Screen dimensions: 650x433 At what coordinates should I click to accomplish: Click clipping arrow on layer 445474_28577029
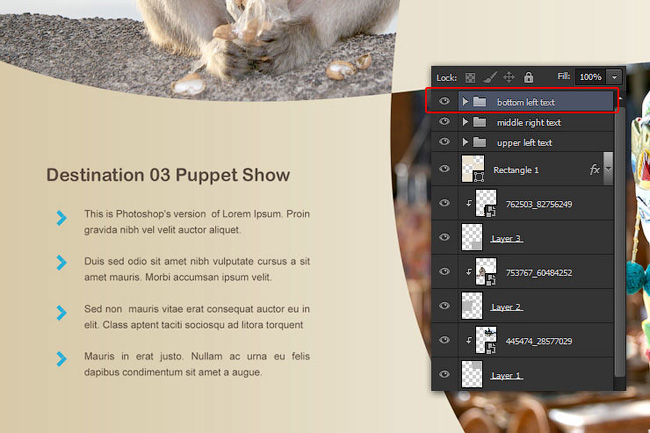coord(468,340)
